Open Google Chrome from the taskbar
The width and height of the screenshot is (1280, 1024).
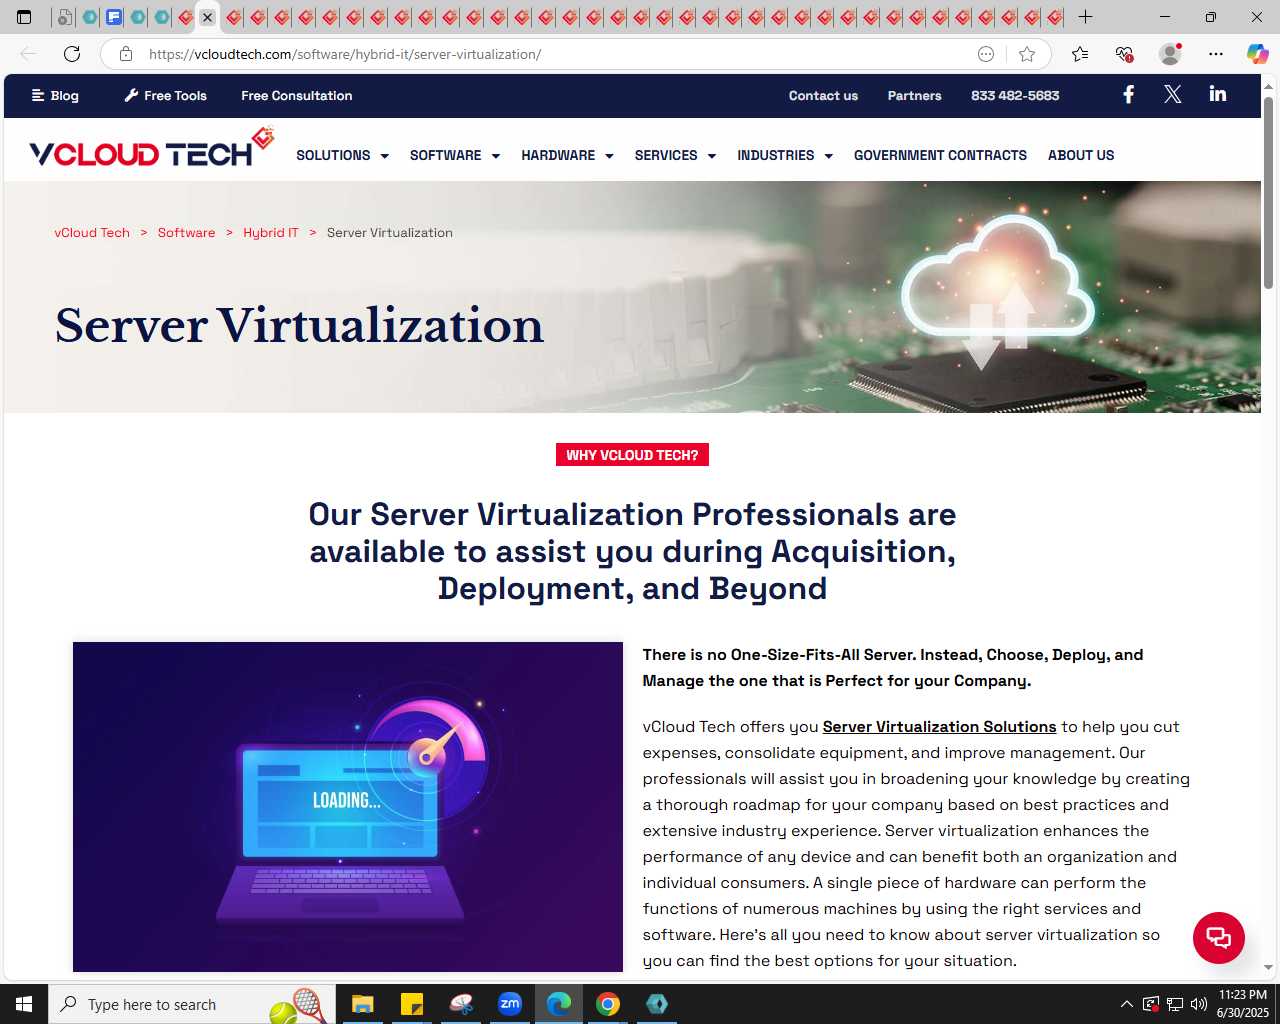point(608,1004)
